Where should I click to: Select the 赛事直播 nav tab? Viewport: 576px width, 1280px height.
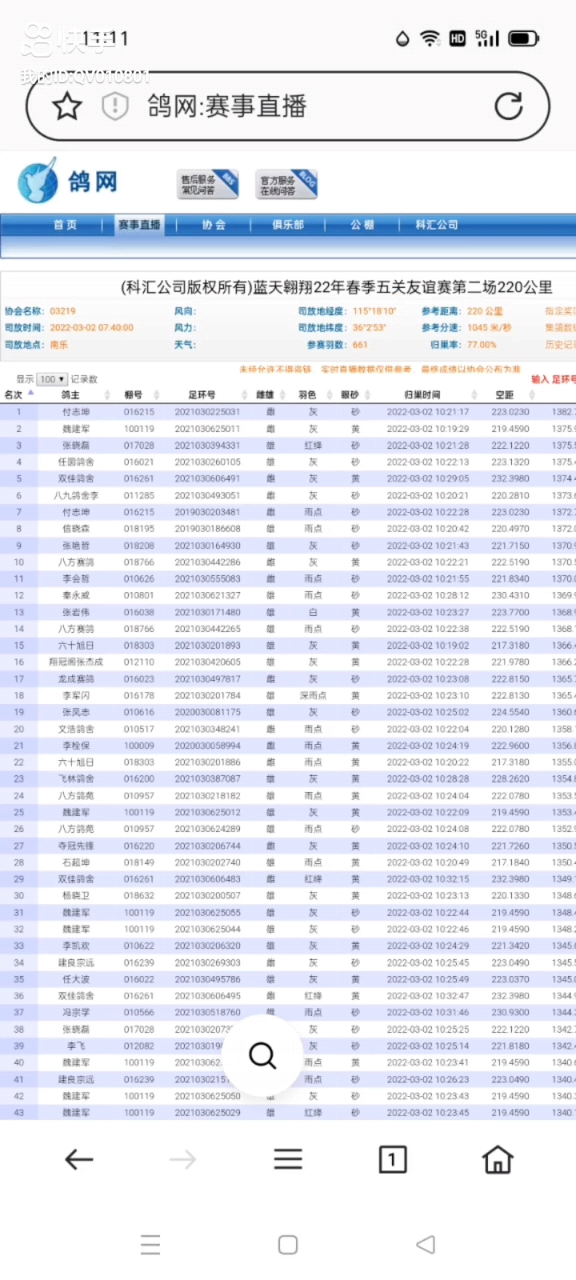(x=138, y=225)
